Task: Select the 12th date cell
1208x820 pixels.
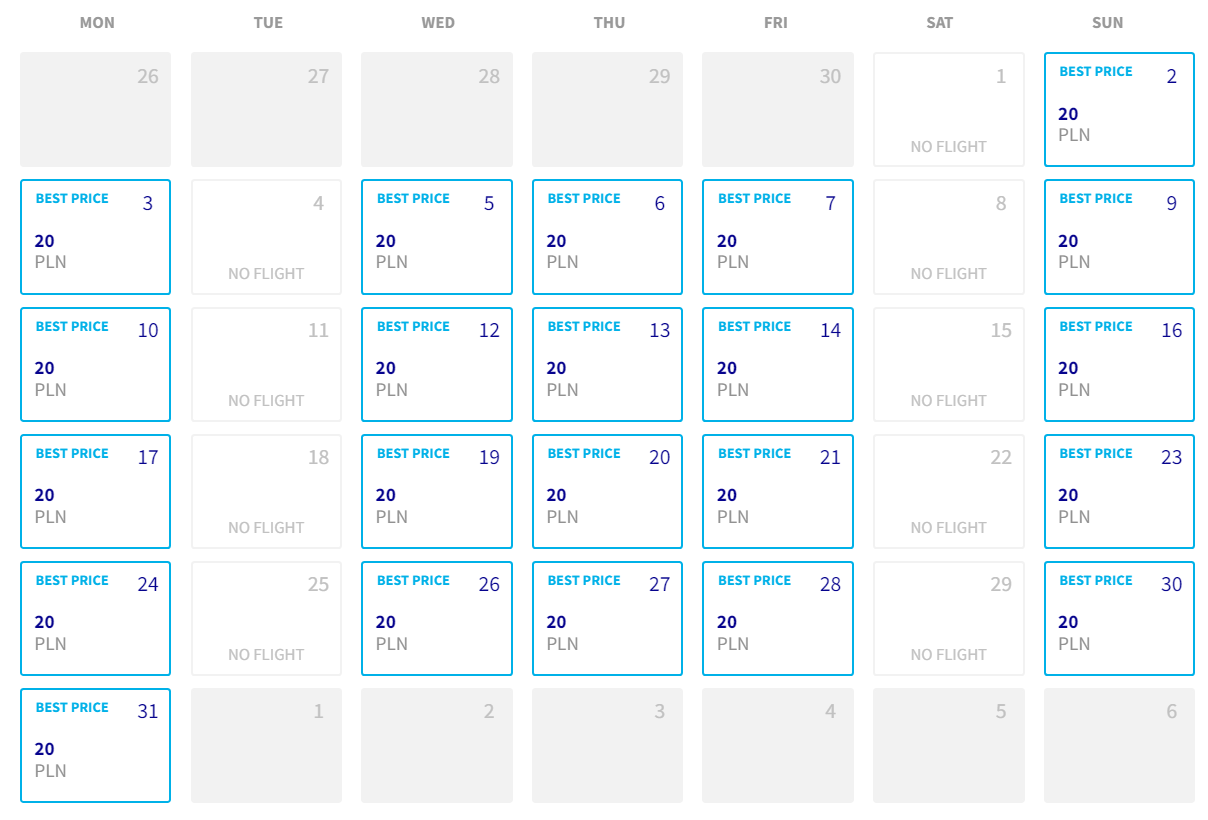Action: pos(437,364)
